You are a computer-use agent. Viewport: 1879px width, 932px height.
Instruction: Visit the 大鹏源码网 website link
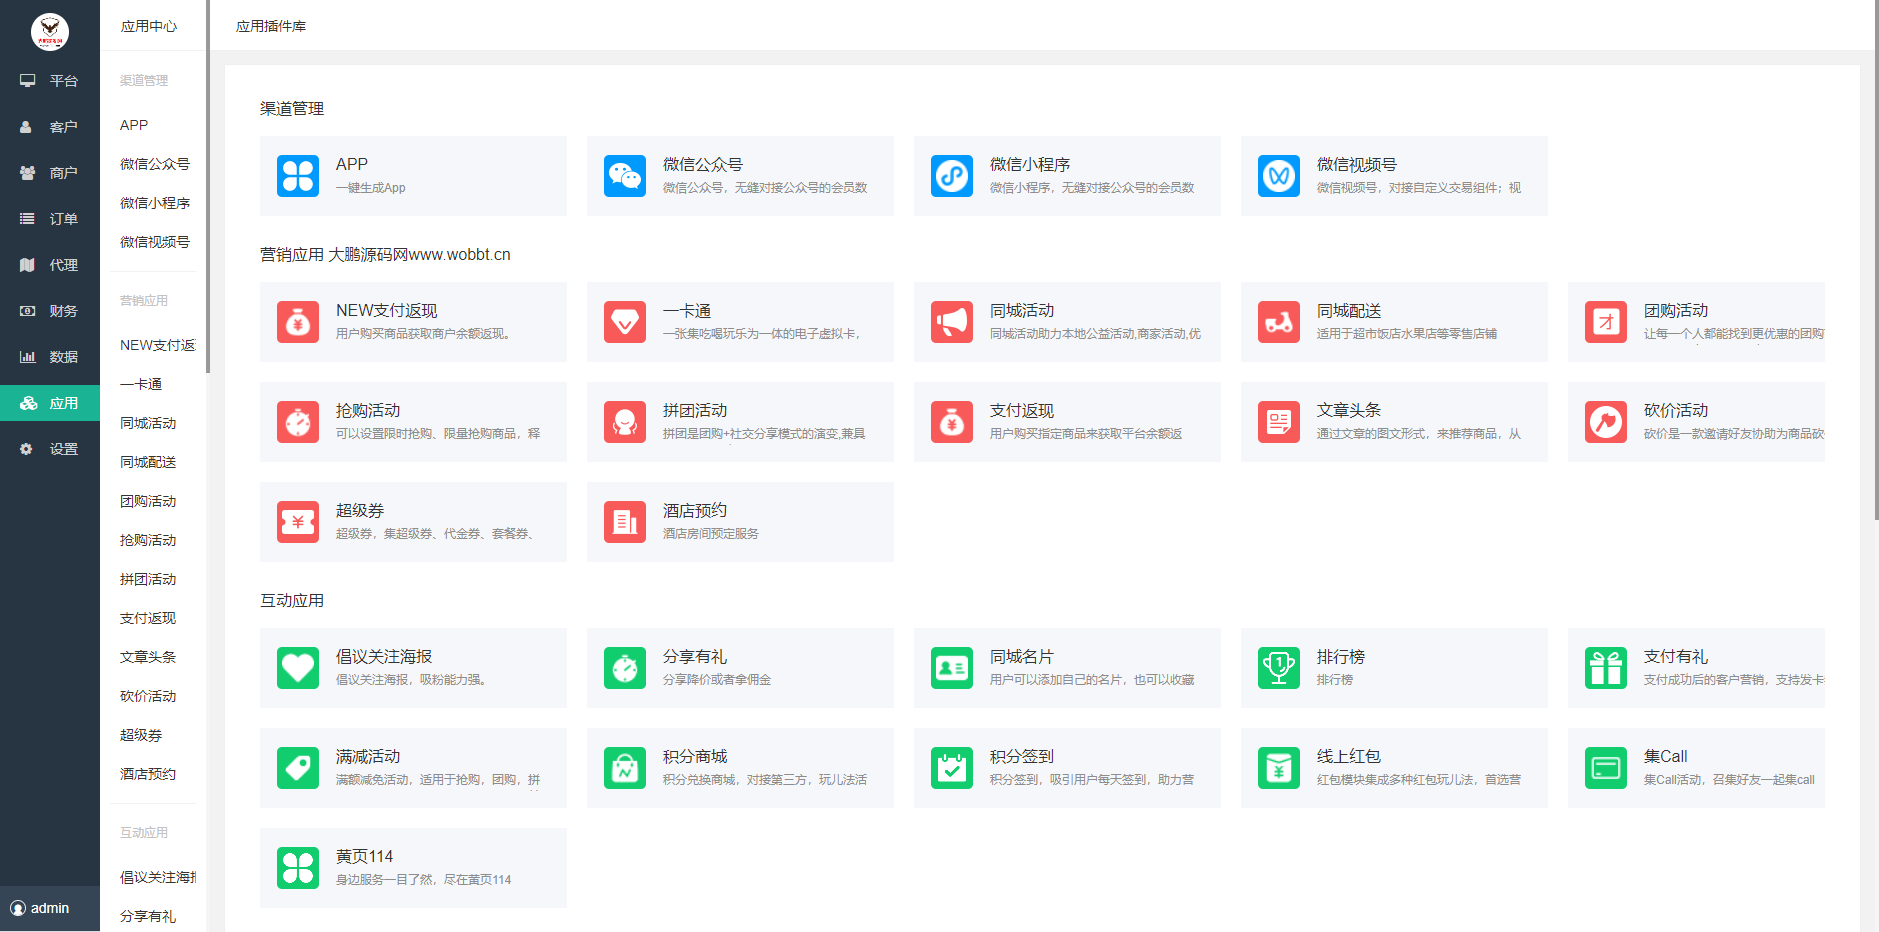coord(420,254)
